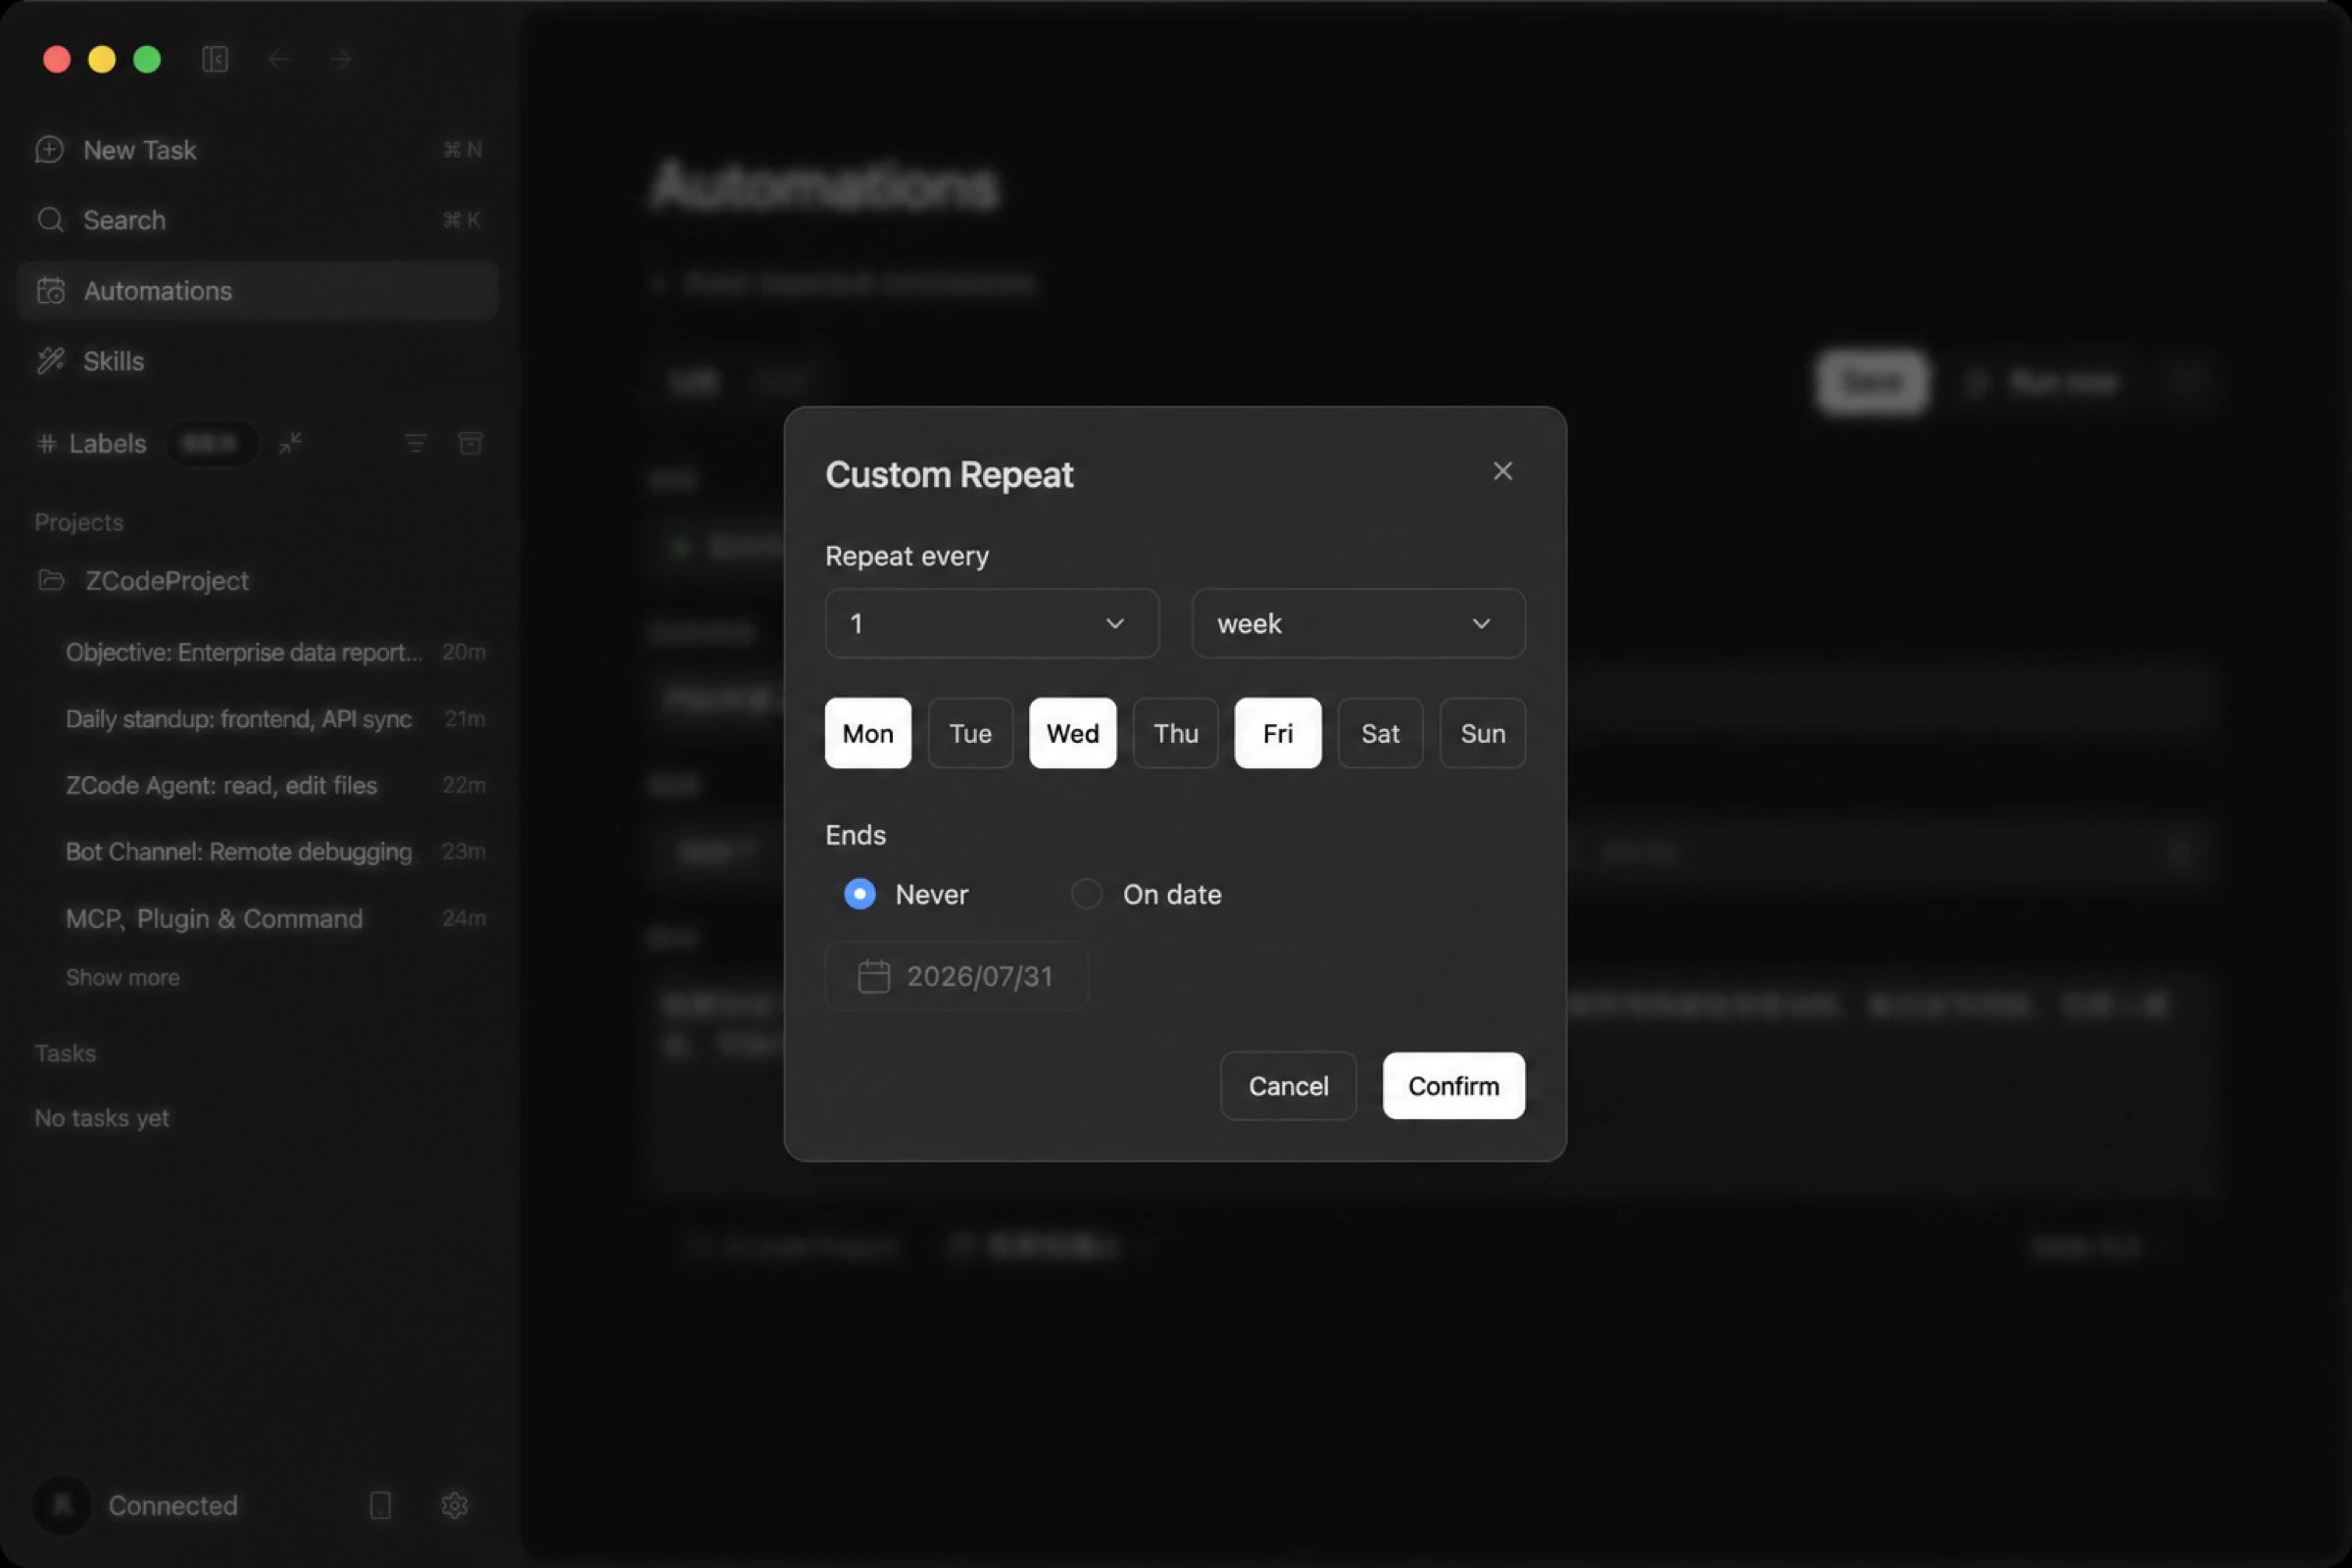Expand the ZCodeProject folder

(x=257, y=581)
